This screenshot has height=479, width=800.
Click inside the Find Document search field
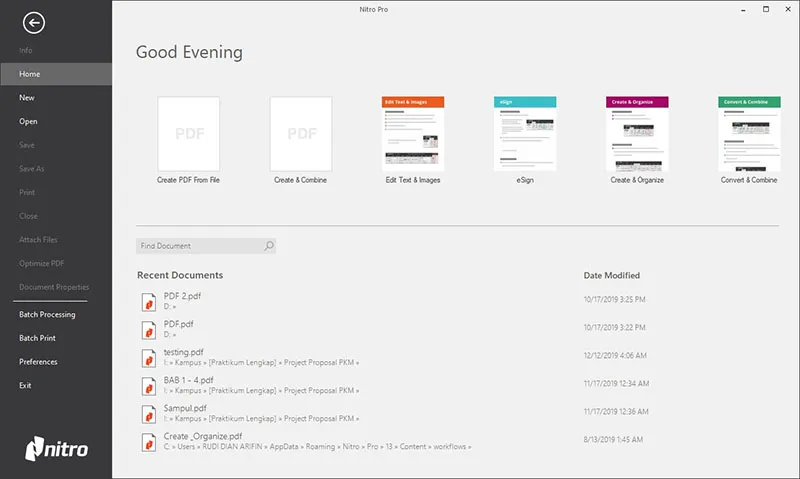[x=198, y=246]
